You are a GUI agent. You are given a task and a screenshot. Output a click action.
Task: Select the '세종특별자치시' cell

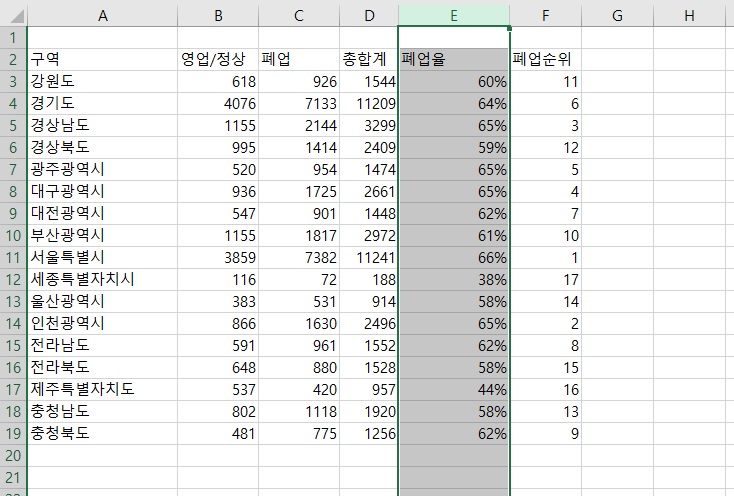103,280
